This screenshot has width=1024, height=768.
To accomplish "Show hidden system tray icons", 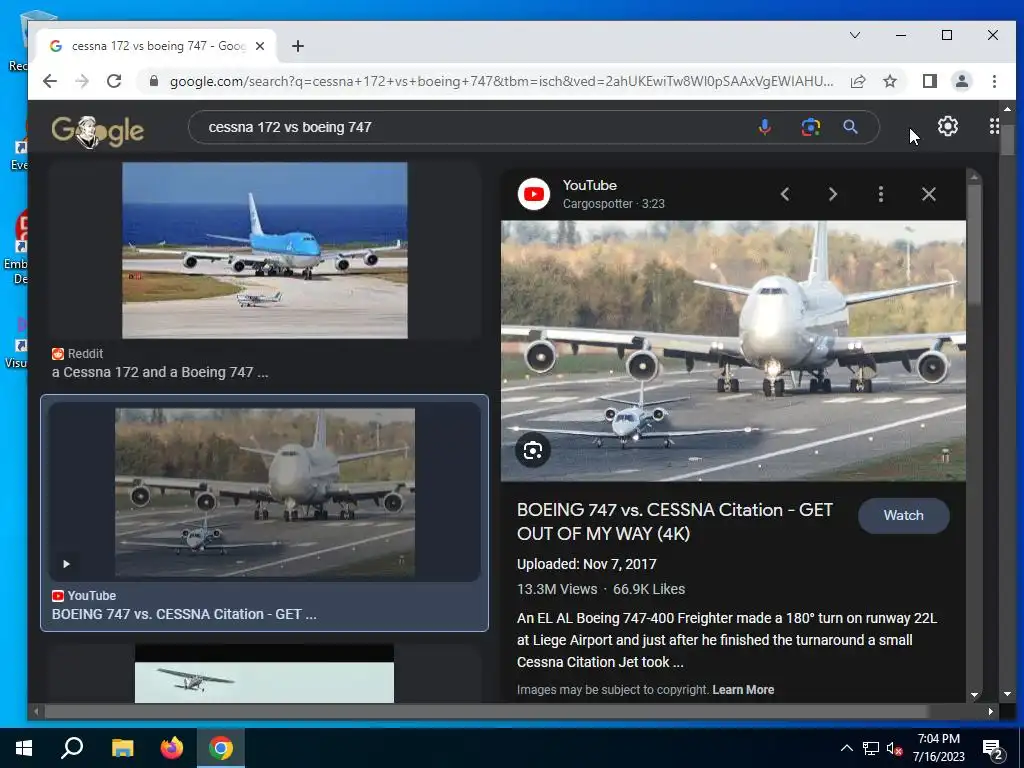I will click(846, 748).
